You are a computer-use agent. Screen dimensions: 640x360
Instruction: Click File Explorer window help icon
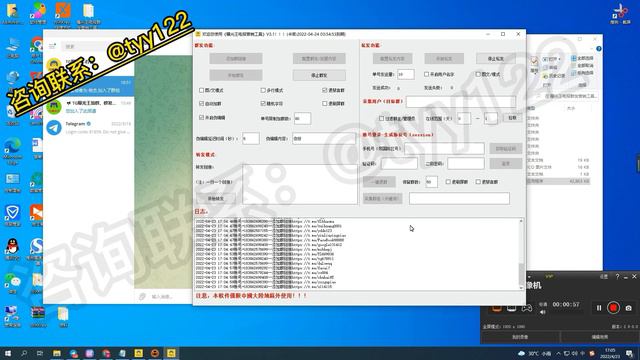click(599, 49)
